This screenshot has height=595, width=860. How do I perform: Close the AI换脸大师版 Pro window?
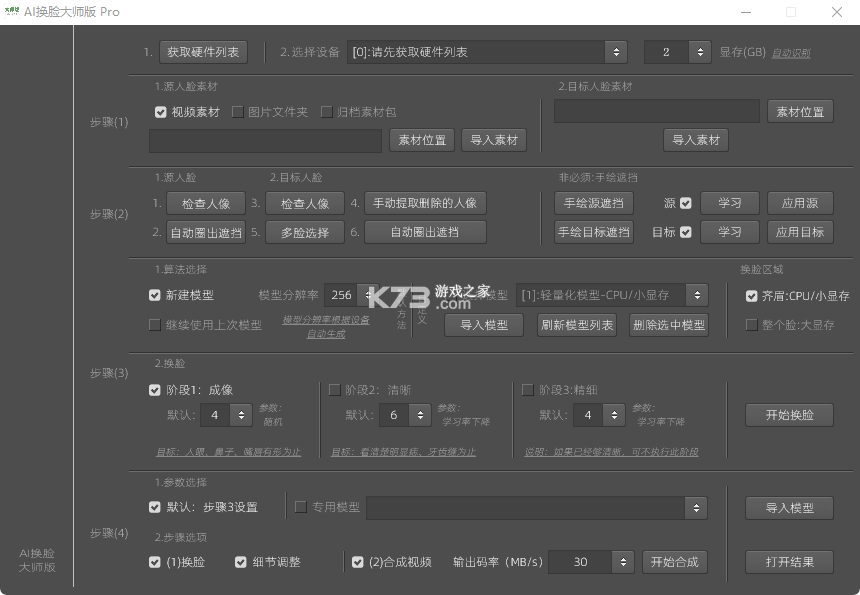[x=836, y=12]
